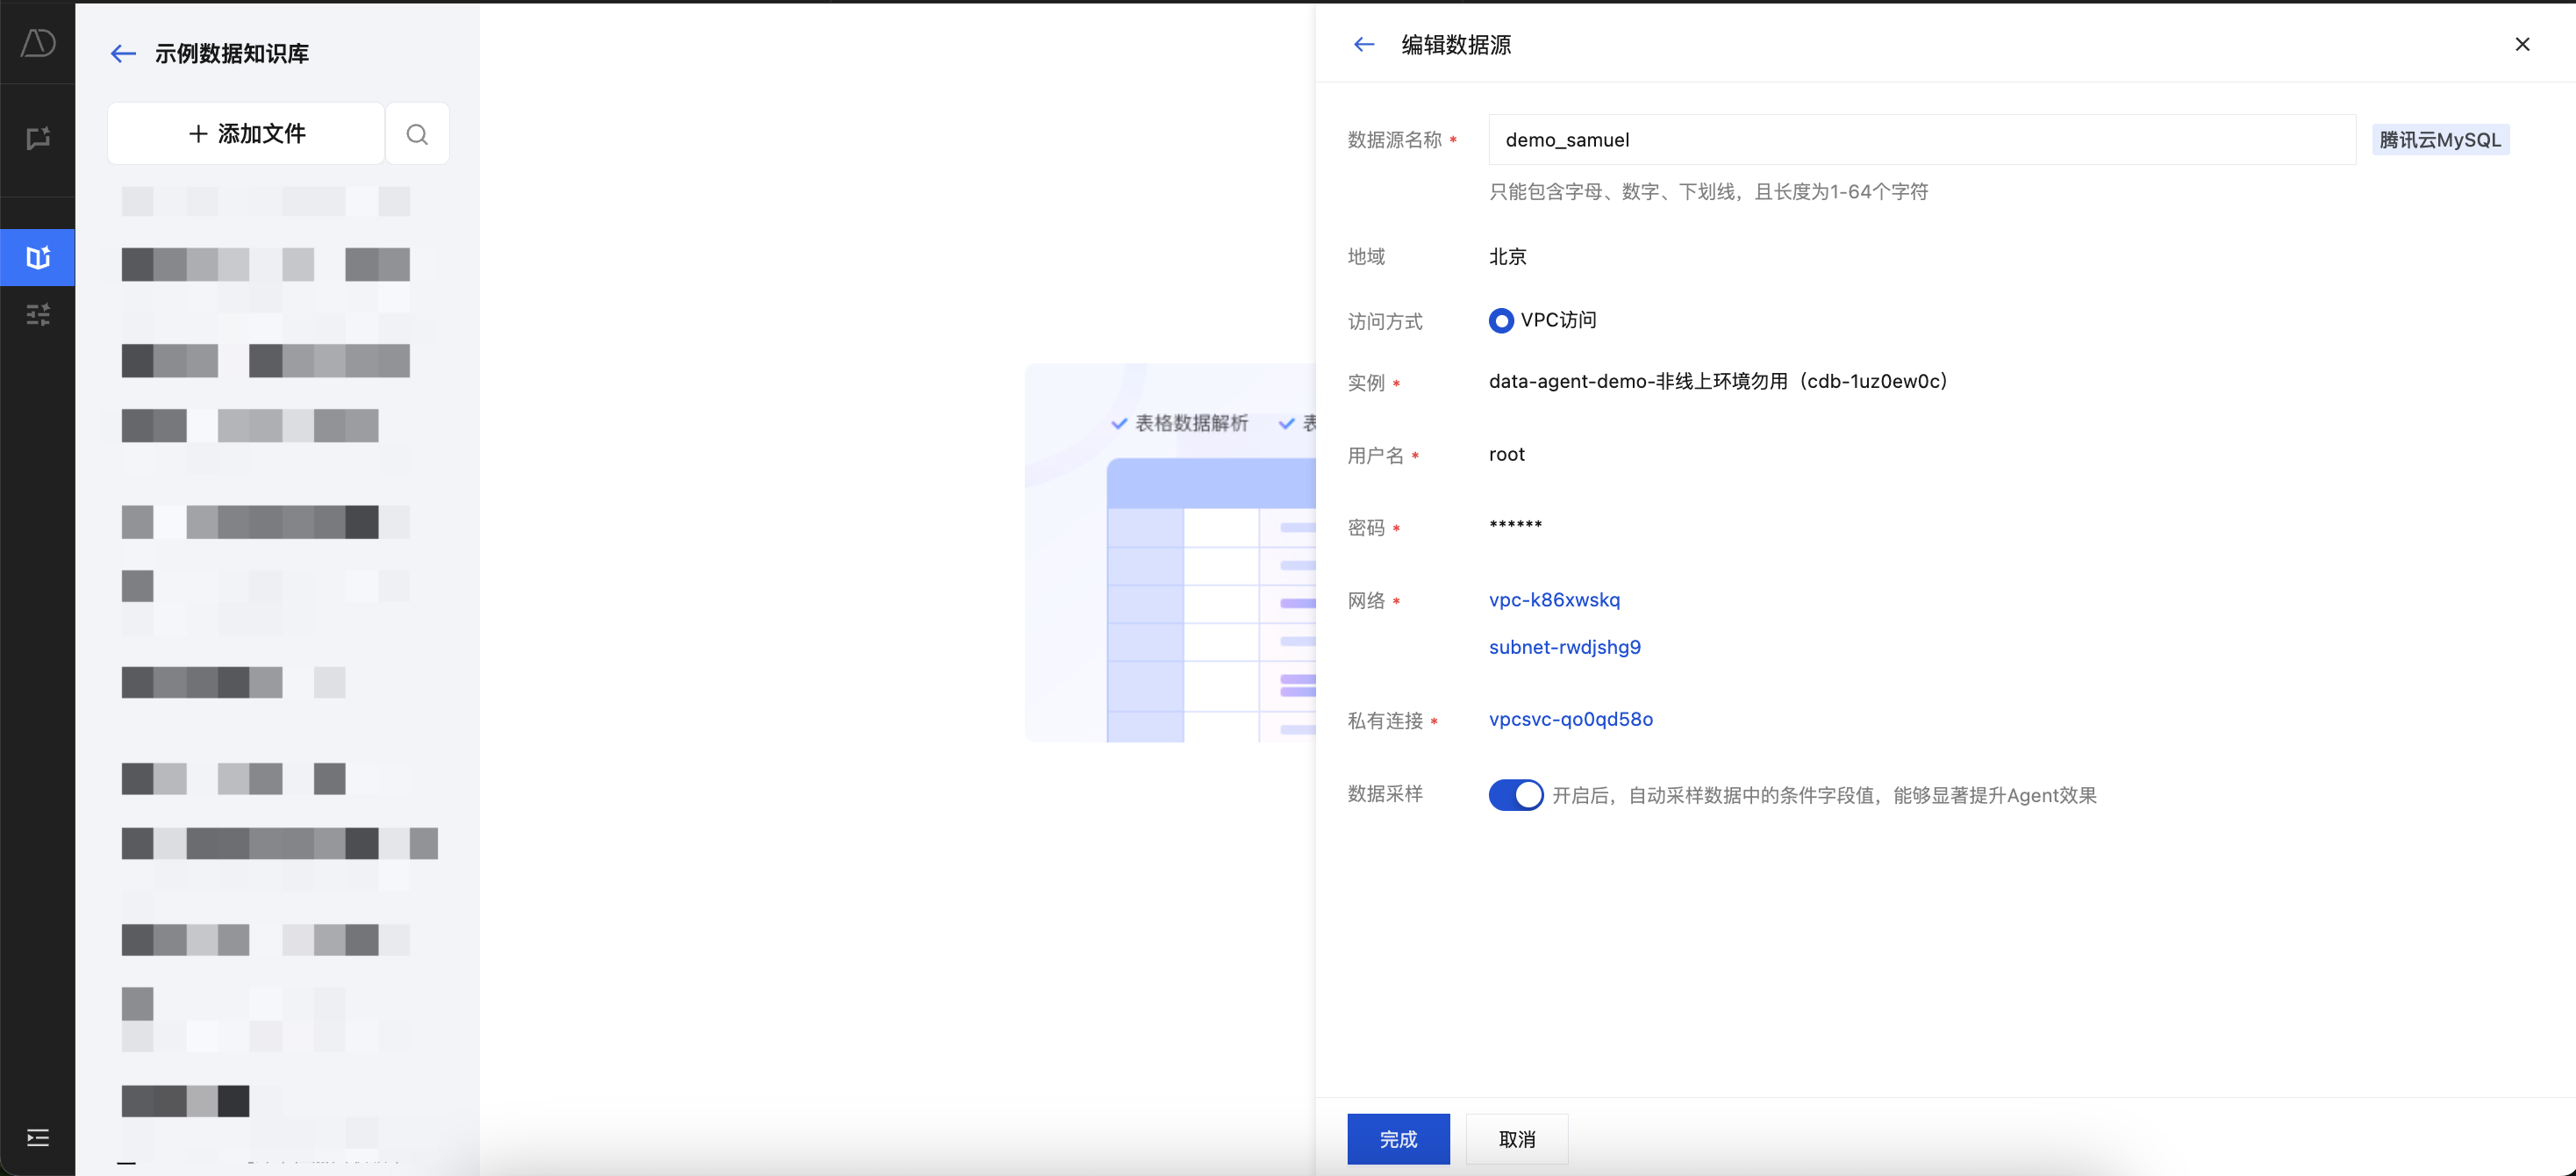The width and height of the screenshot is (2576, 1176).
Task: Click the app logo in sidebar
Action: pyautogui.click(x=38, y=42)
